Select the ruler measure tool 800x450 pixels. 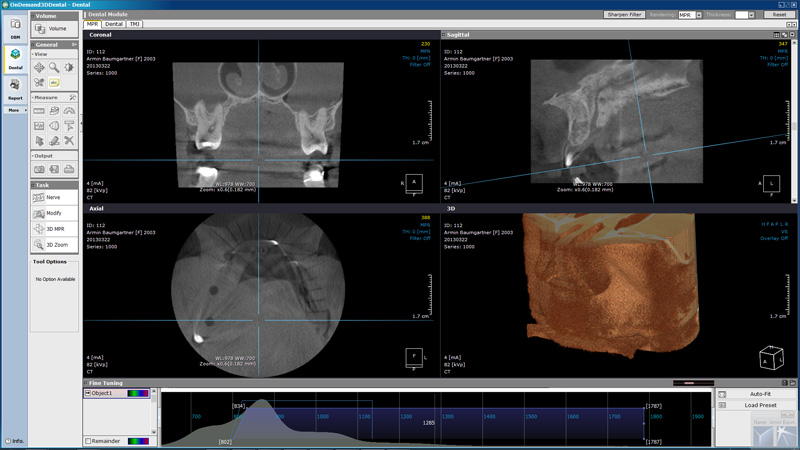point(39,111)
